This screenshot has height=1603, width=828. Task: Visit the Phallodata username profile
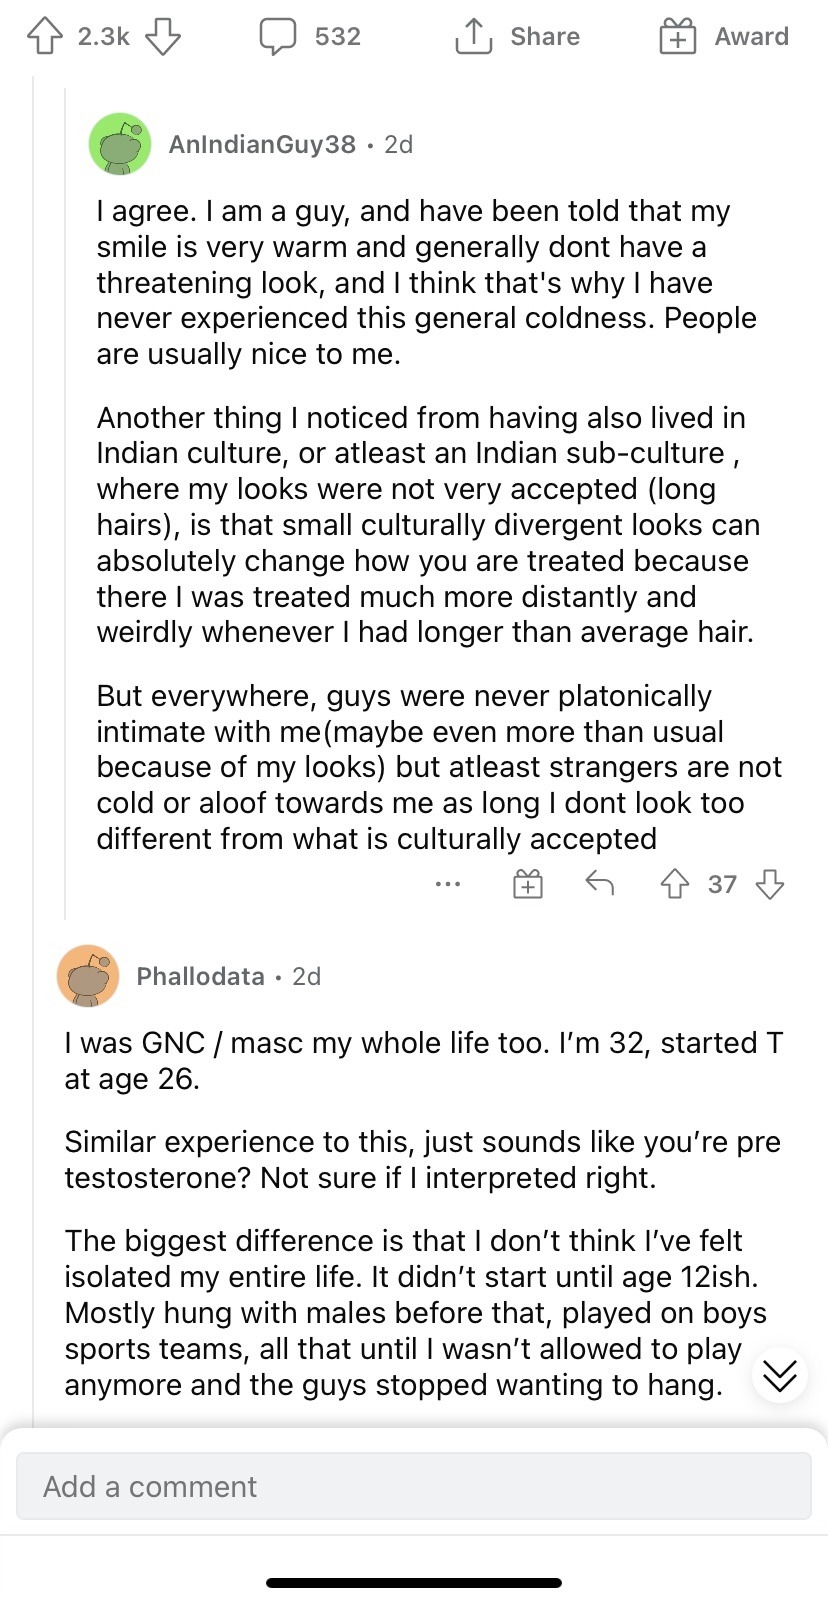coord(200,977)
